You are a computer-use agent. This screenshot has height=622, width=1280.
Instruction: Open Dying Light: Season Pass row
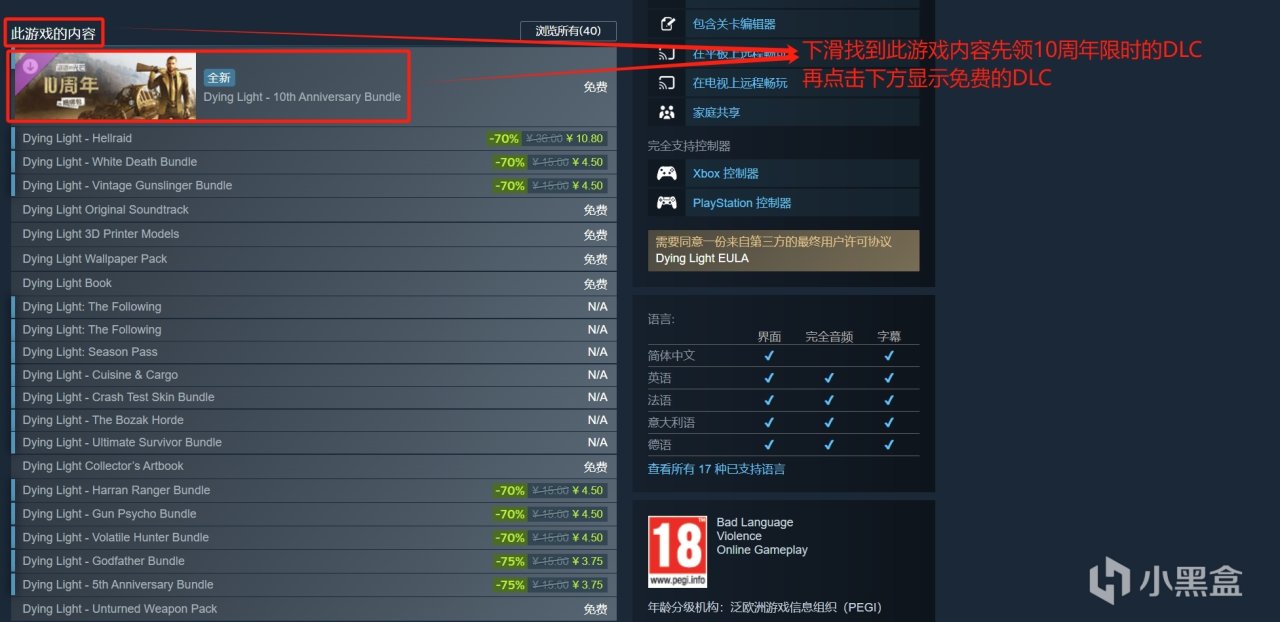point(314,352)
